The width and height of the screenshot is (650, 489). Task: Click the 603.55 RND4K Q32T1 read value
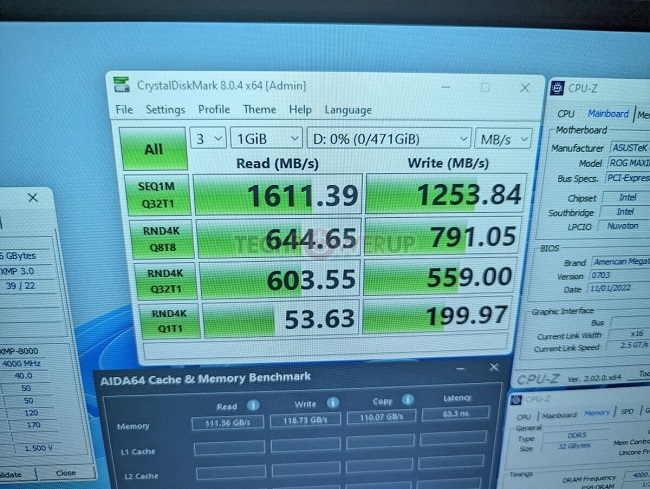[x=280, y=280]
